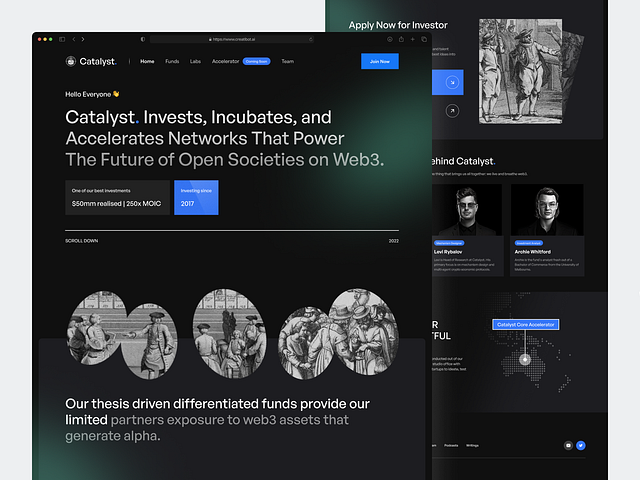Click the leftmost oval engraving of seated men

[95, 328]
